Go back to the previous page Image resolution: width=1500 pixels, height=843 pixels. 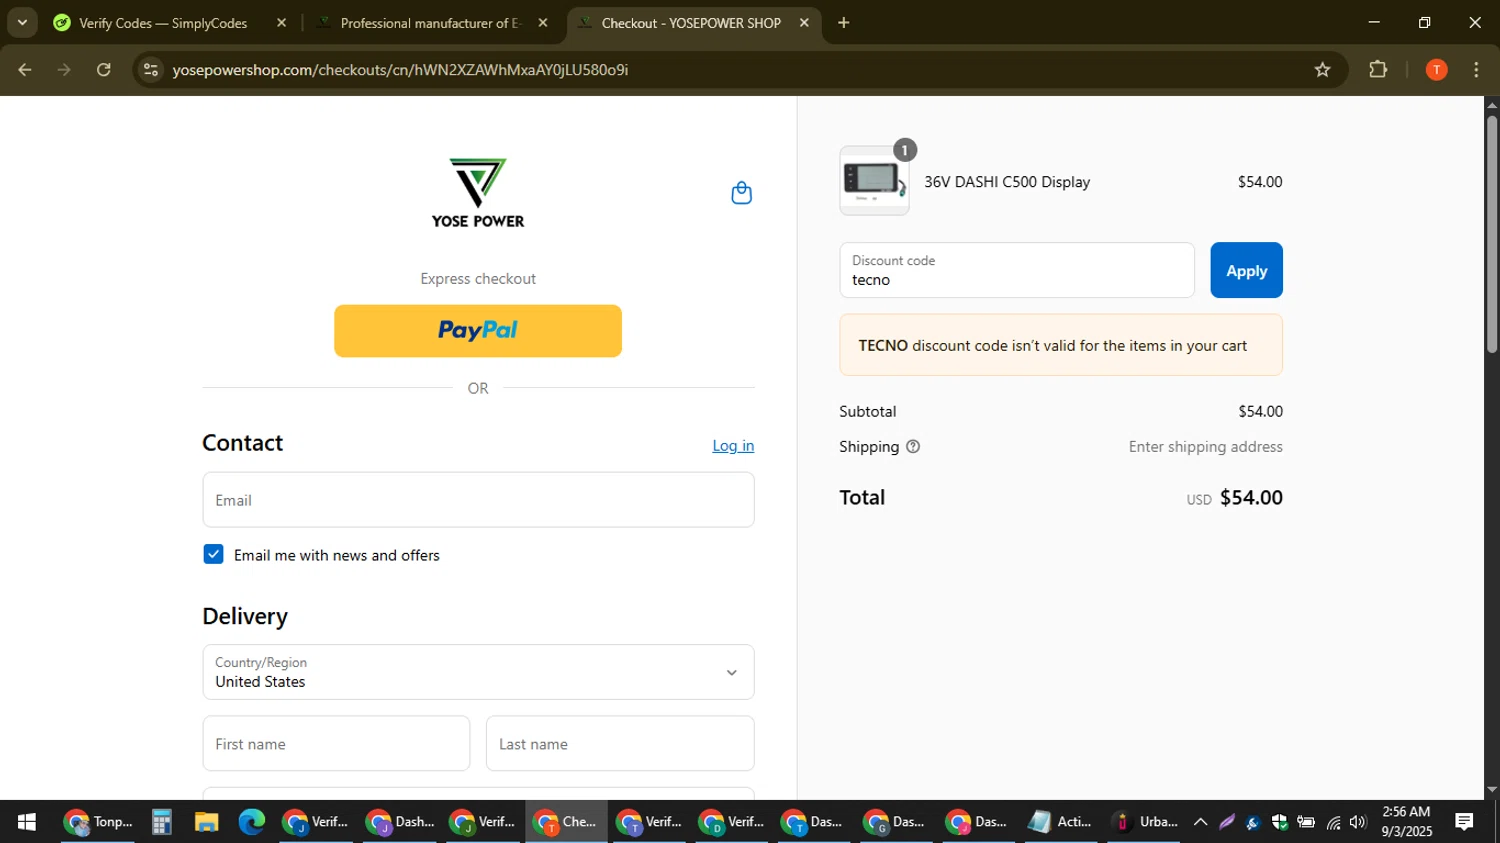point(25,70)
